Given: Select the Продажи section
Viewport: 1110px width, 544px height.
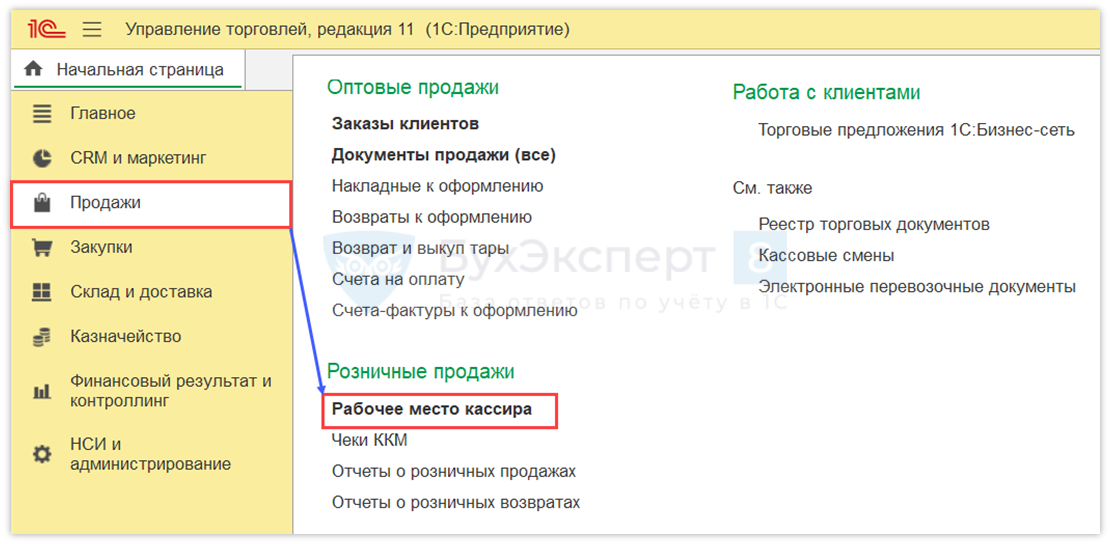Looking at the screenshot, I should (x=151, y=203).
